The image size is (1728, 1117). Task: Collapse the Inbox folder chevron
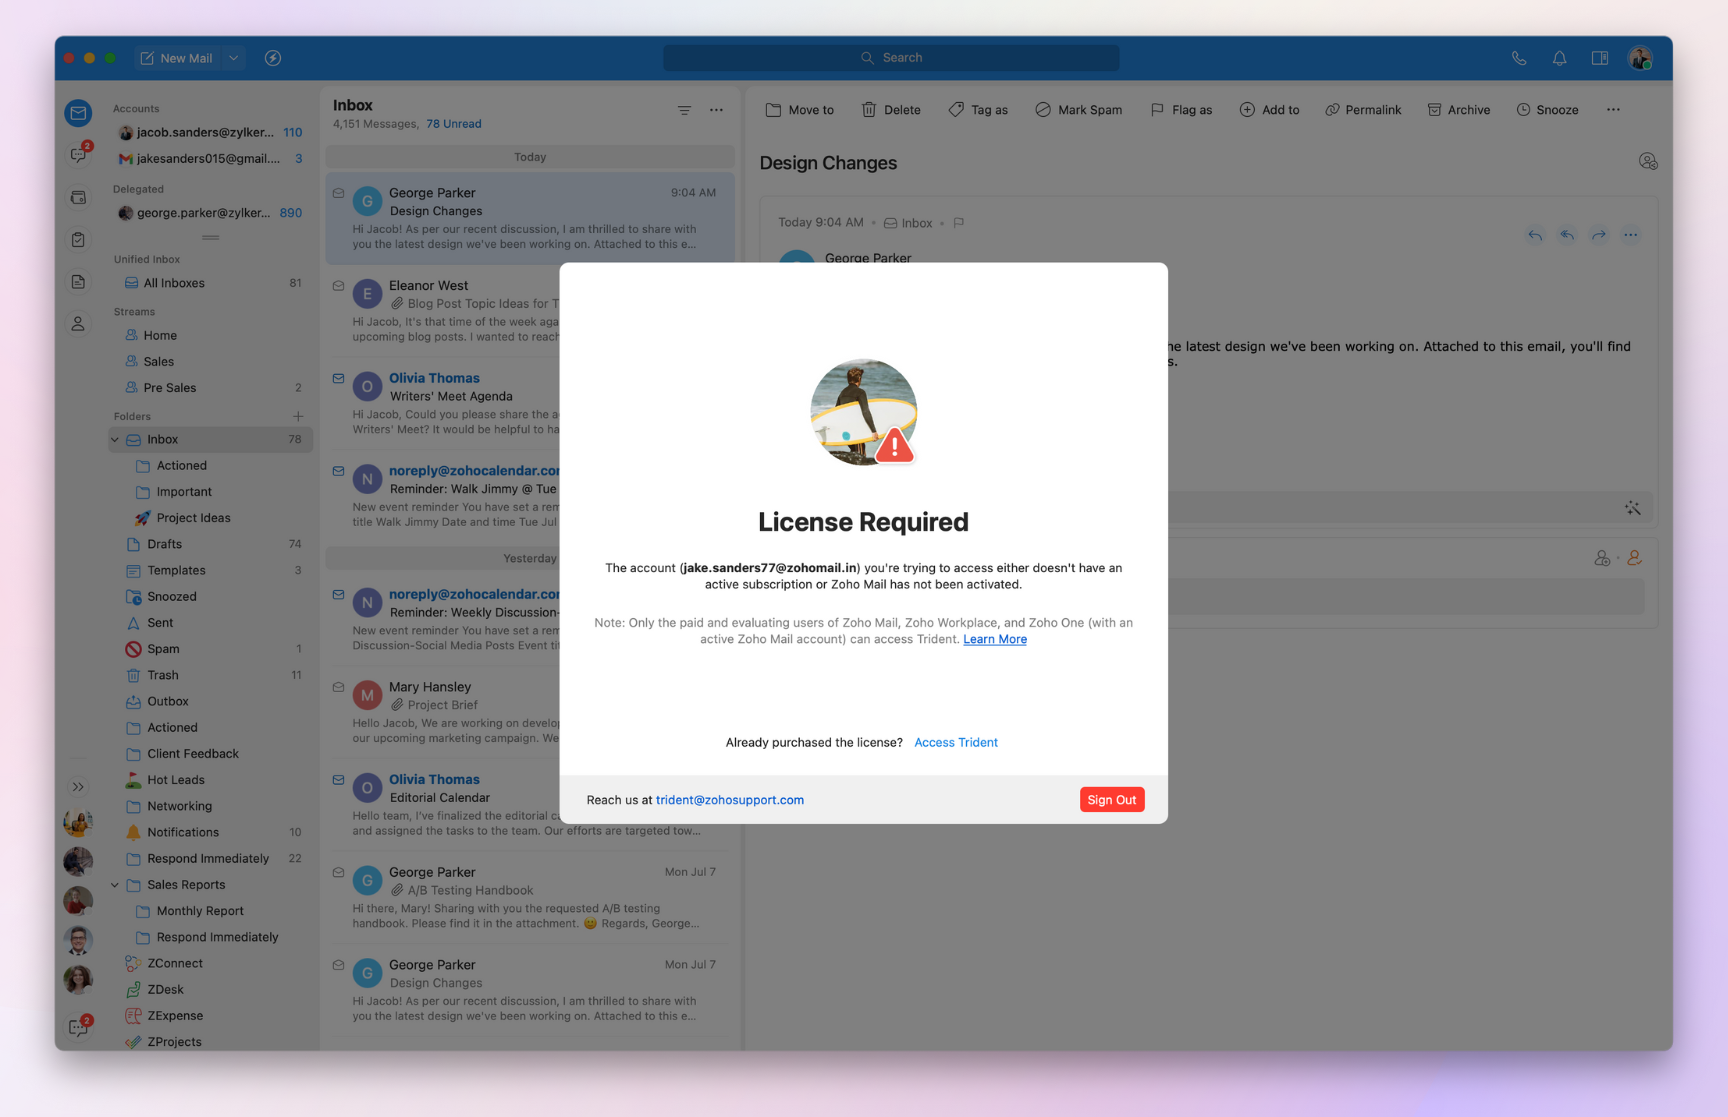[115, 440]
